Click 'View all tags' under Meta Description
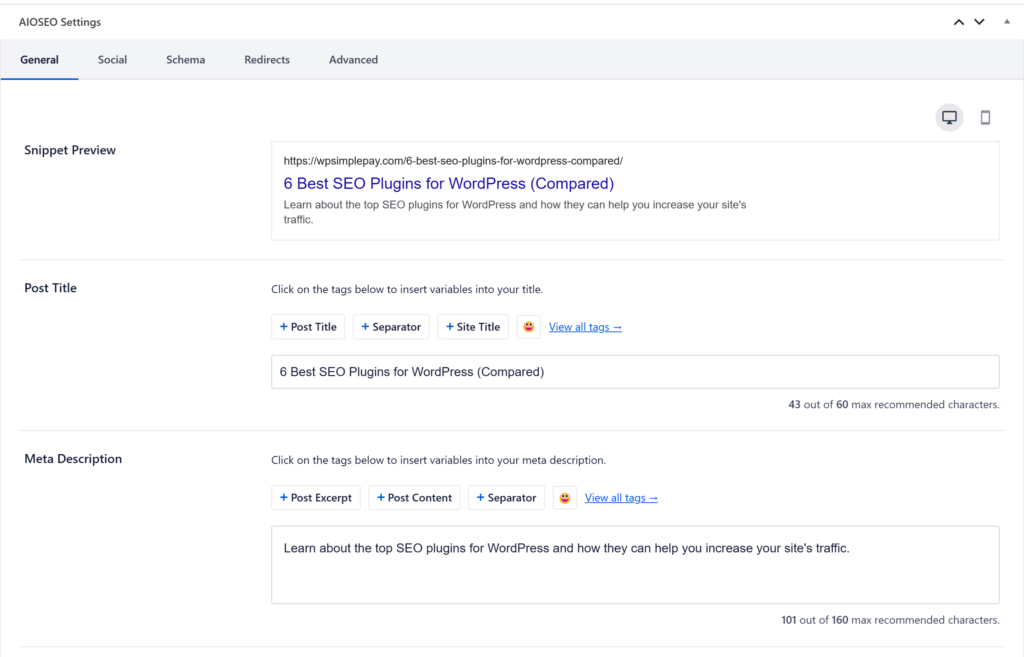 point(621,498)
